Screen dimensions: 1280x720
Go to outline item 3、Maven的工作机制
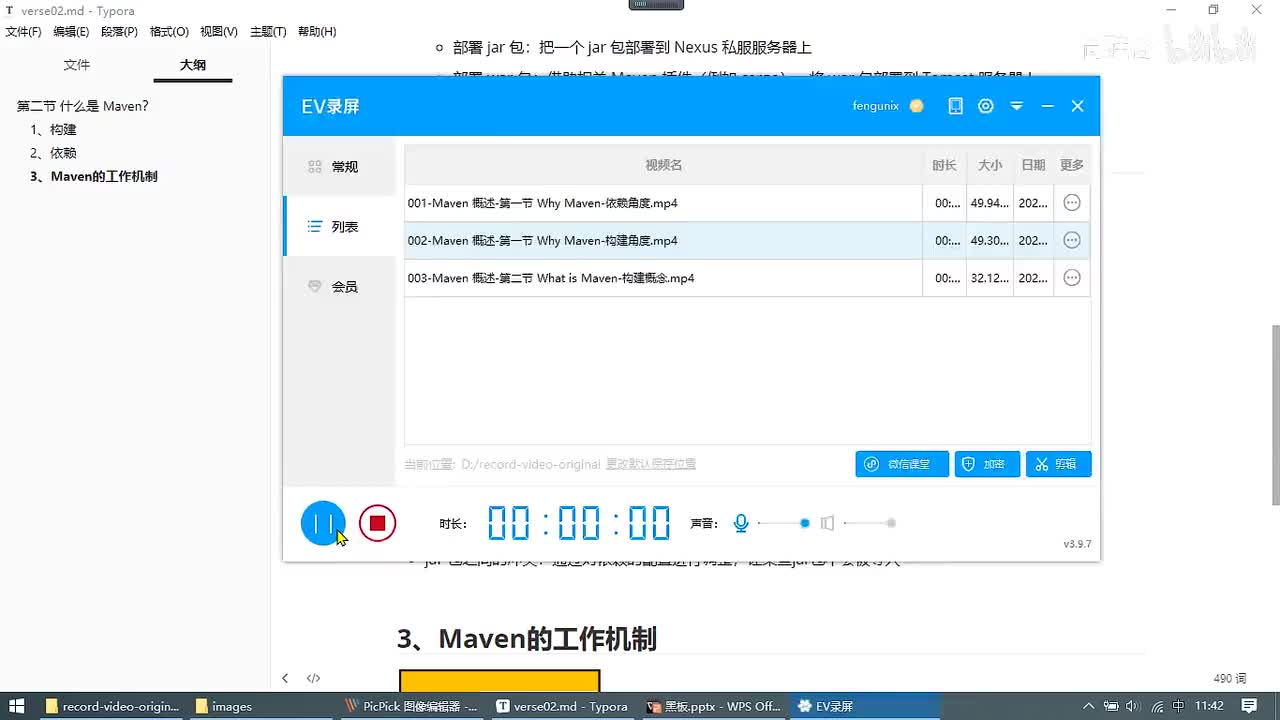click(93, 177)
